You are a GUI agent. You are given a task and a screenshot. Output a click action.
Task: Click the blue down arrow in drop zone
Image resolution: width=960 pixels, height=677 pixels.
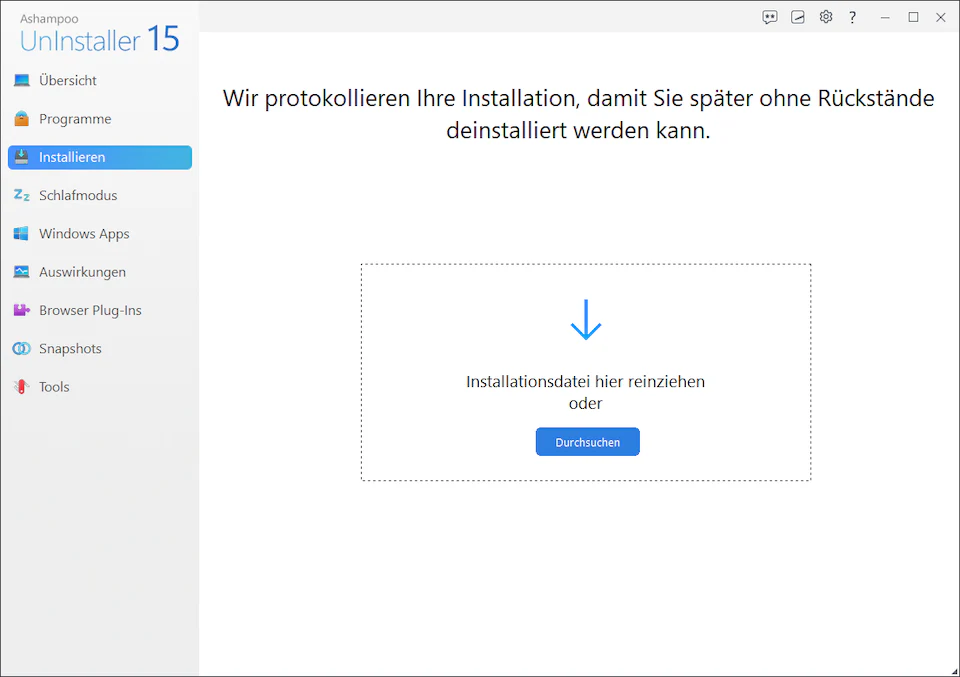586,320
